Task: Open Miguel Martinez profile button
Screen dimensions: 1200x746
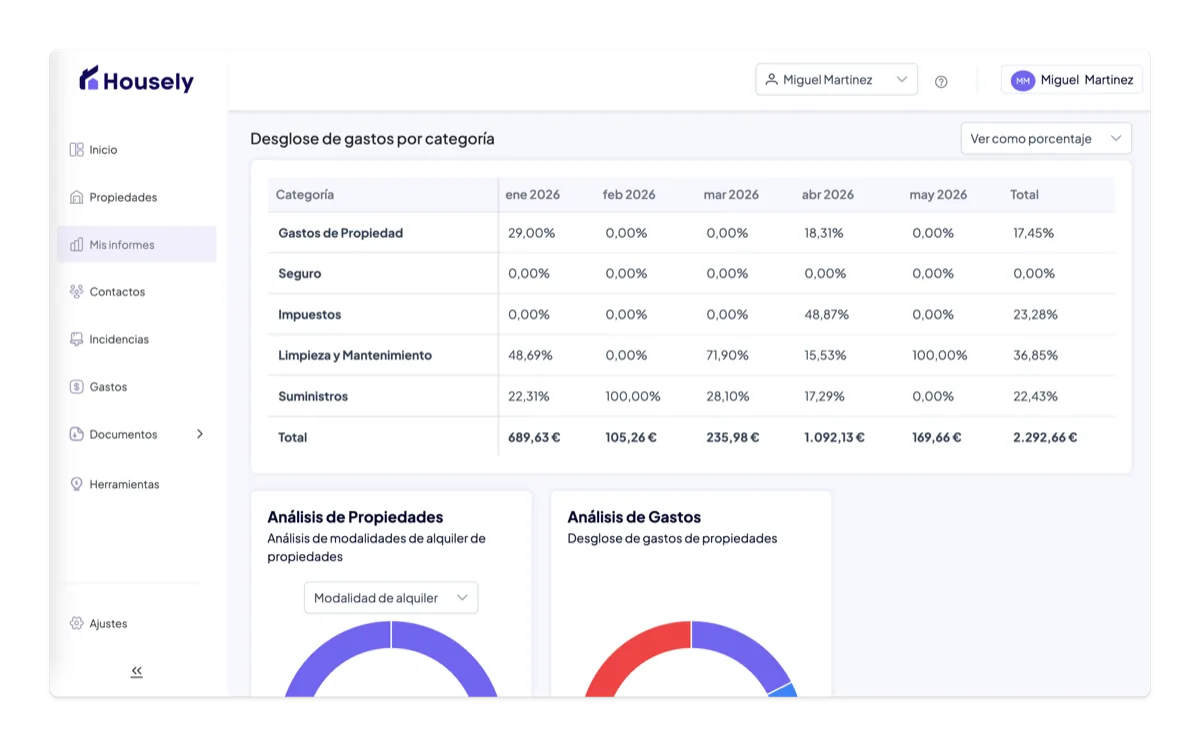Action: pyautogui.click(x=1072, y=80)
